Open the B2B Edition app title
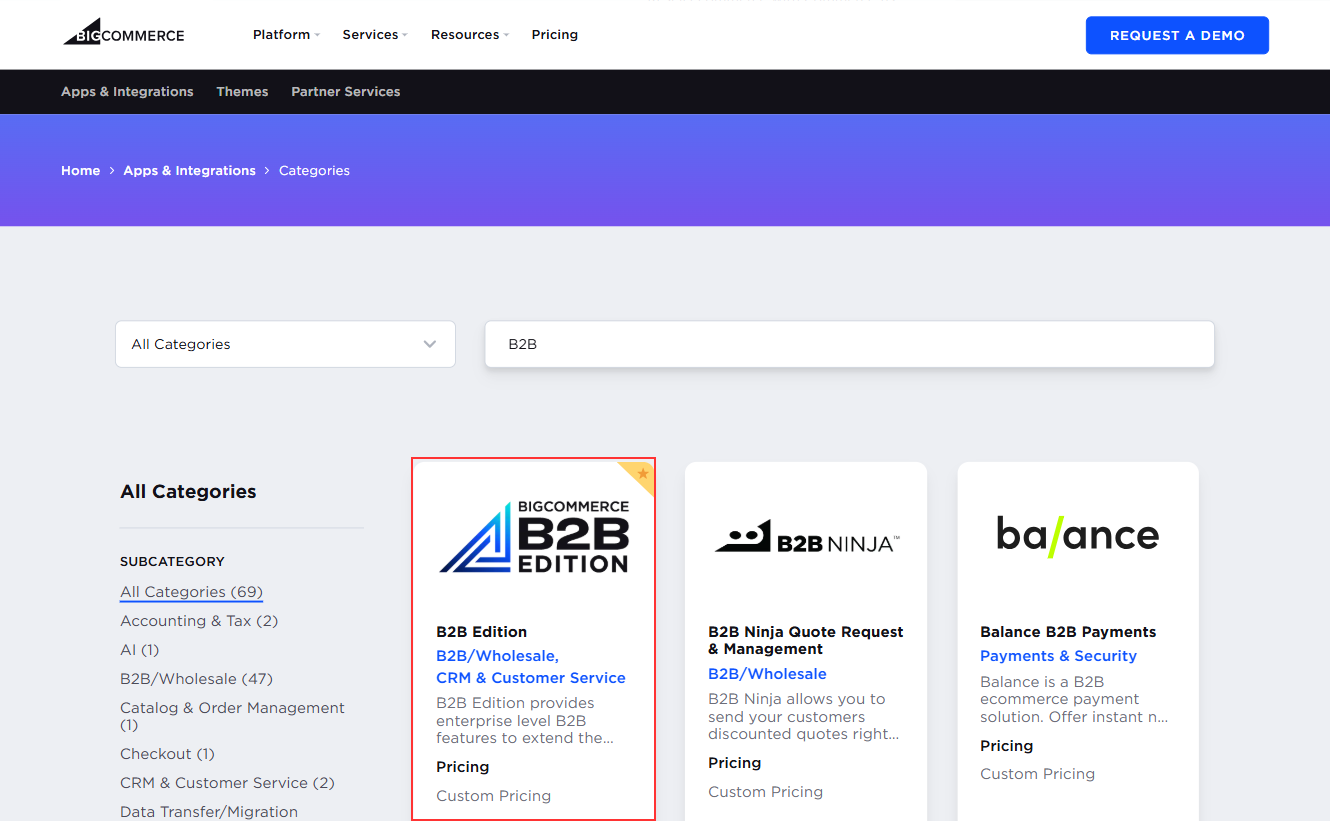The width and height of the screenshot is (1330, 821). coord(481,632)
